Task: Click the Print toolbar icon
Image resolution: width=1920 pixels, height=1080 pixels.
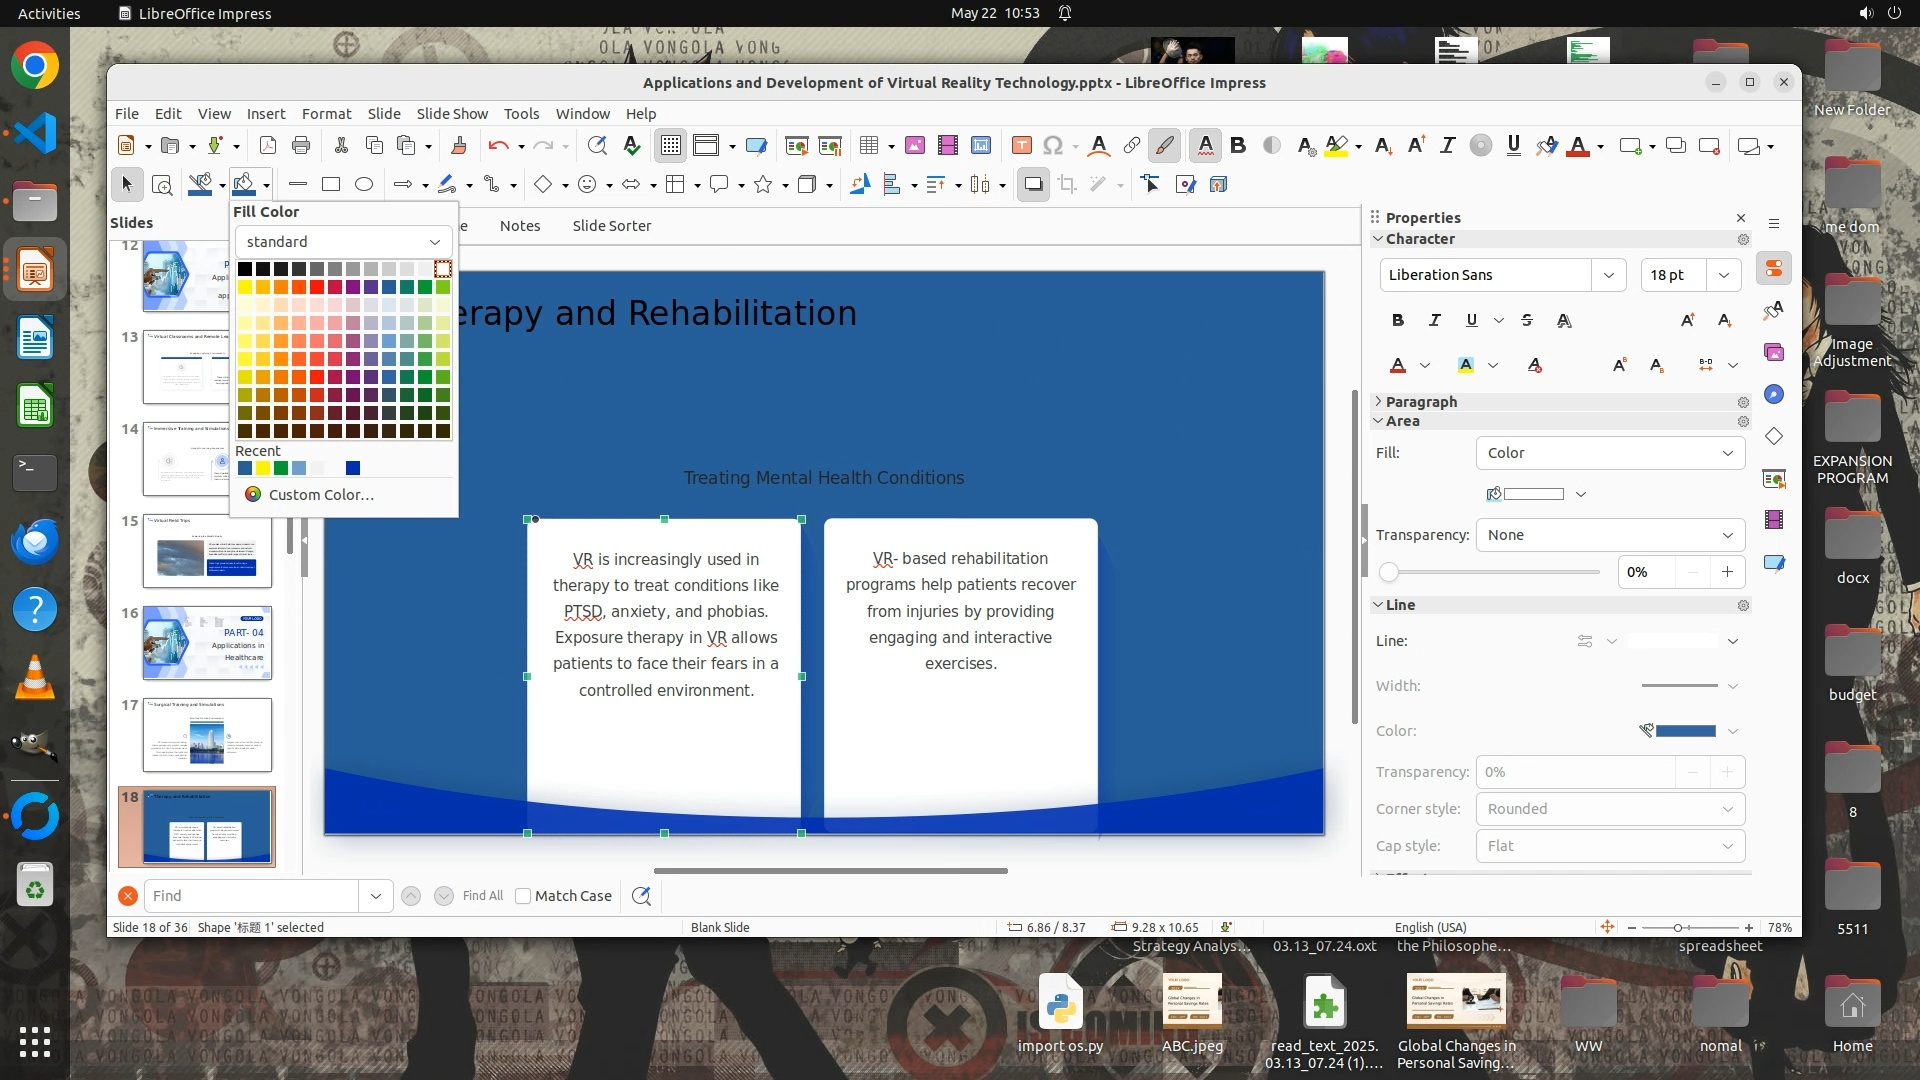Action: pos(301,146)
